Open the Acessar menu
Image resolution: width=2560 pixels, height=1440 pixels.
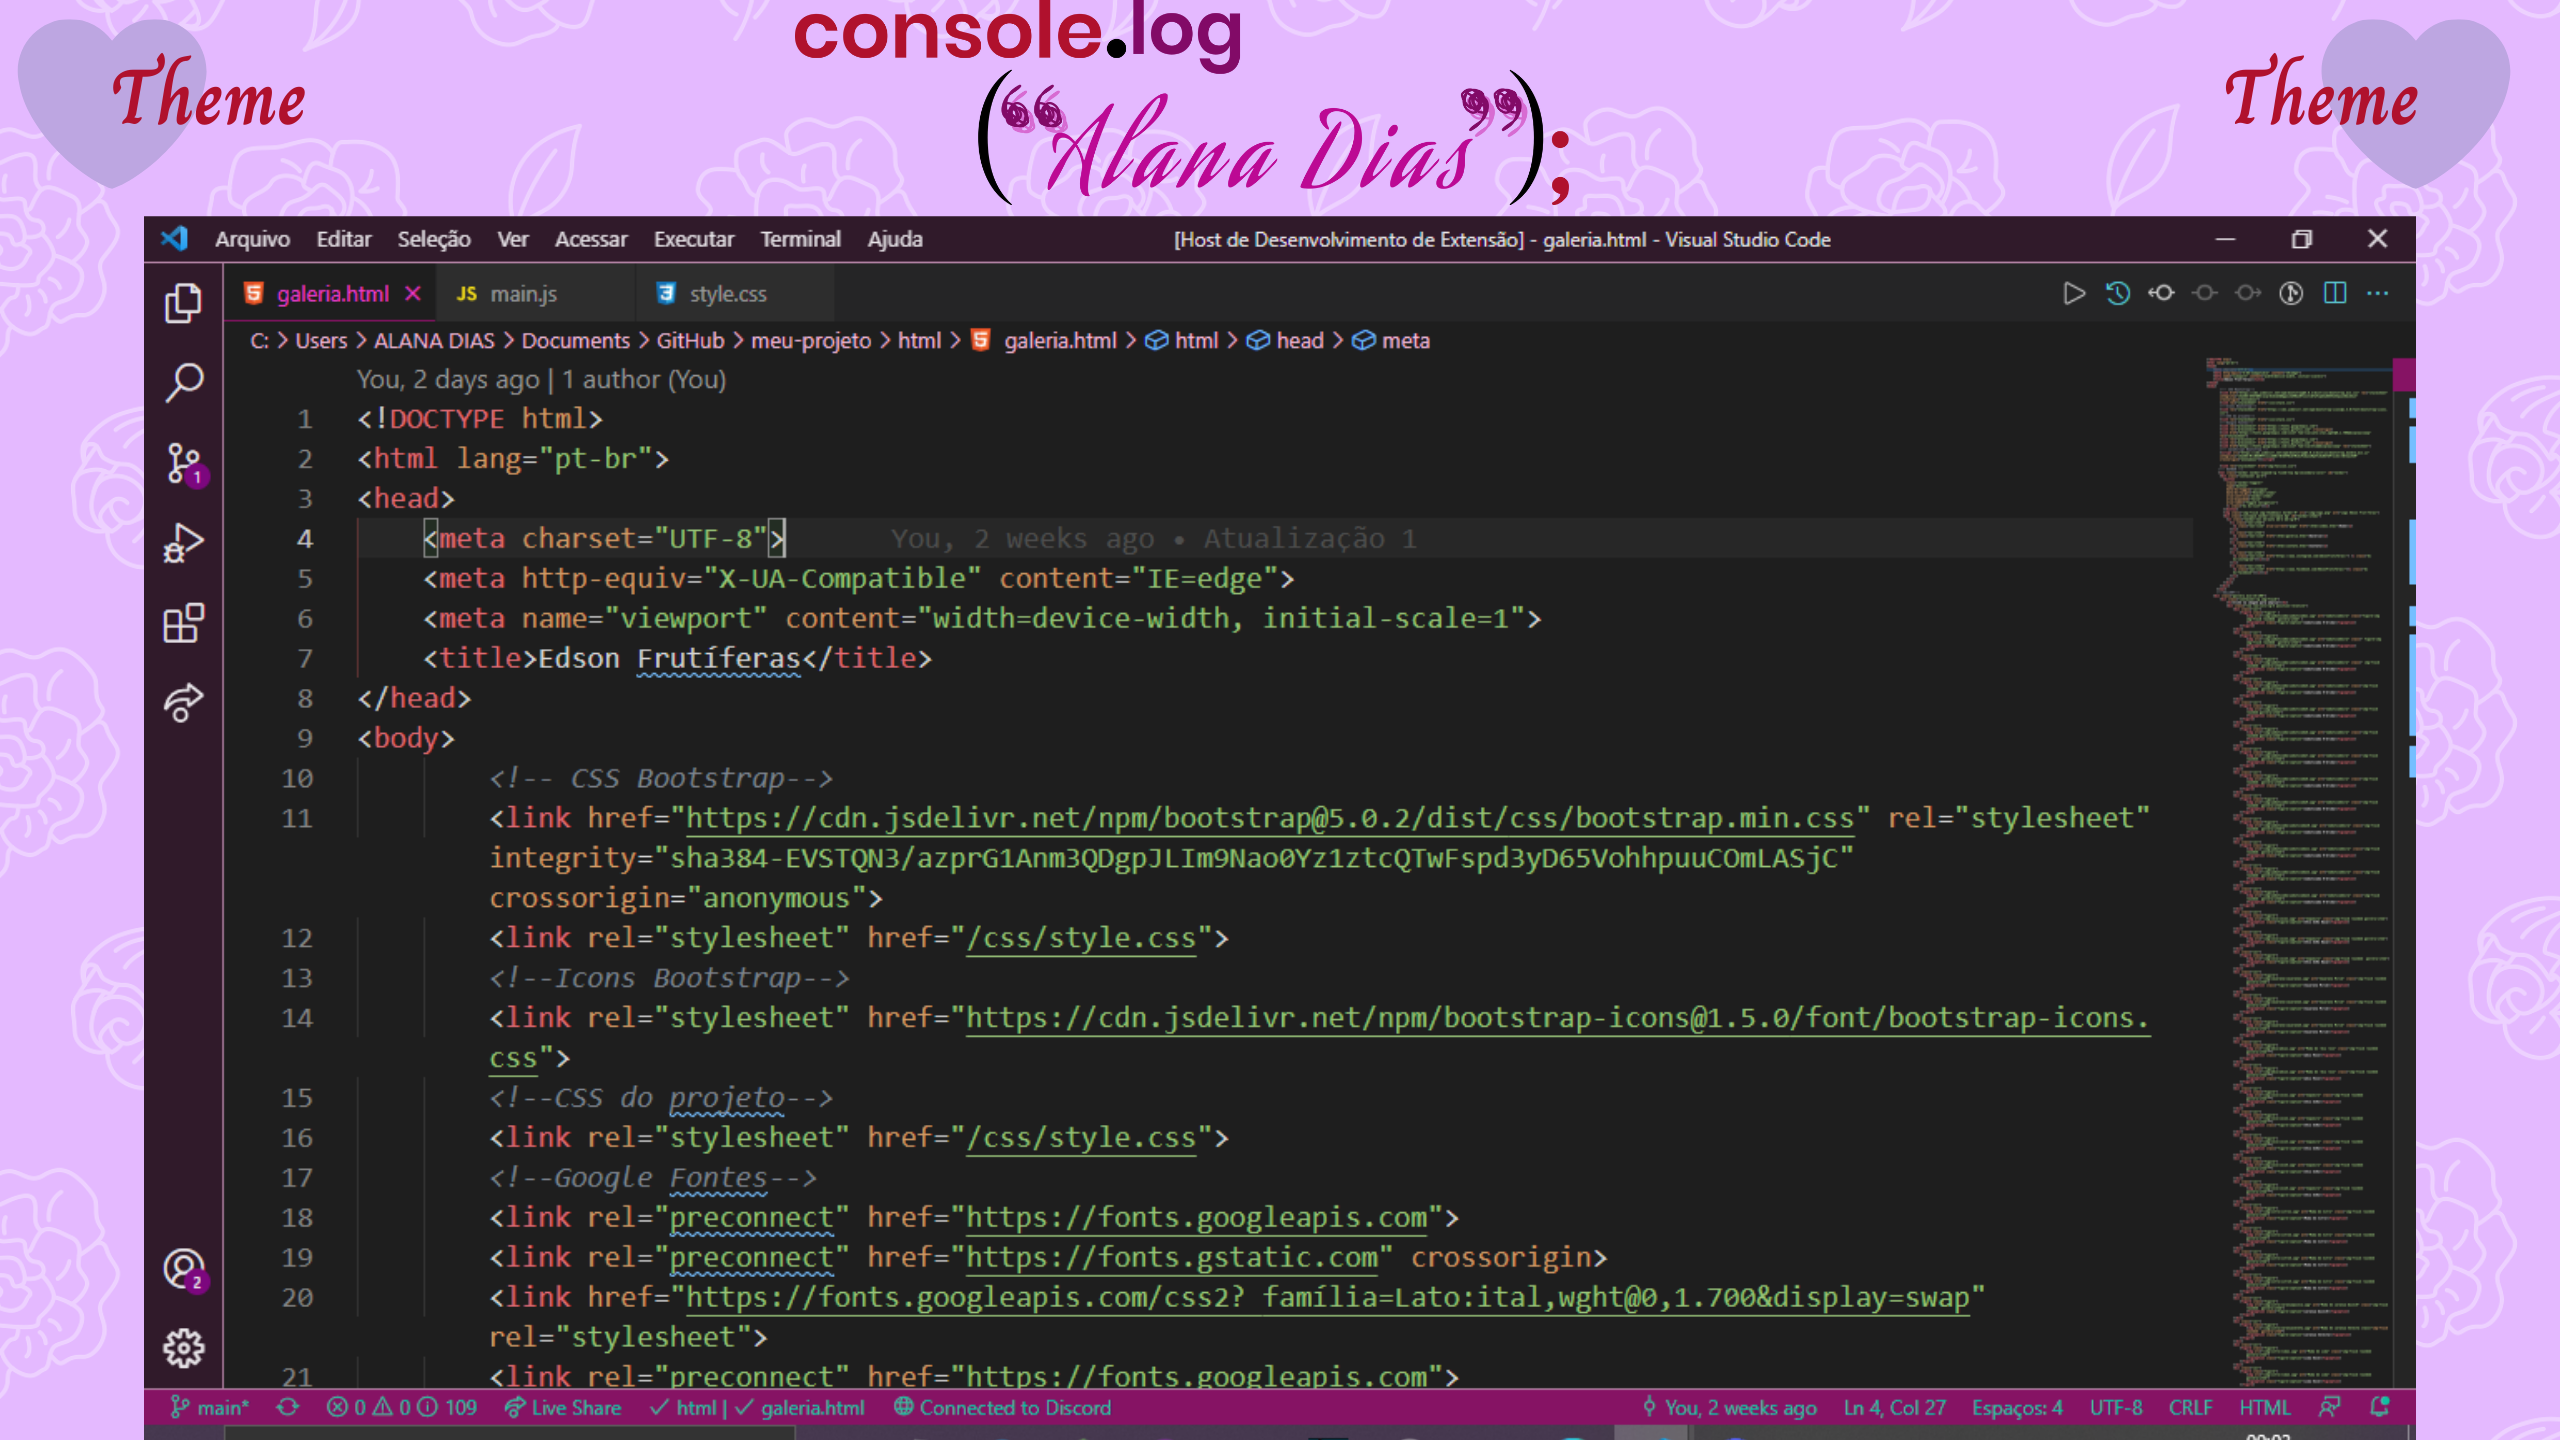coord(591,239)
